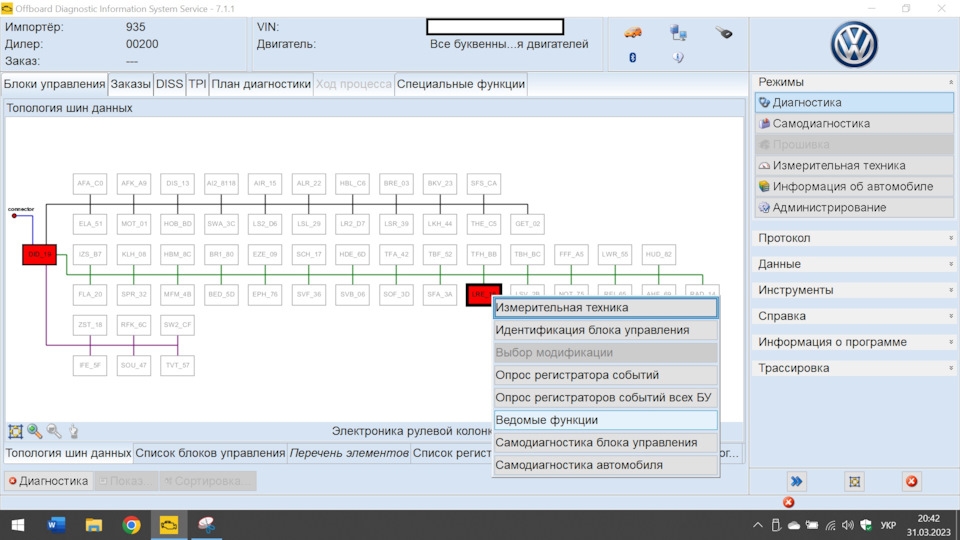Click the volume icon in system tray
Screen dimensions: 960x540
[848, 525]
